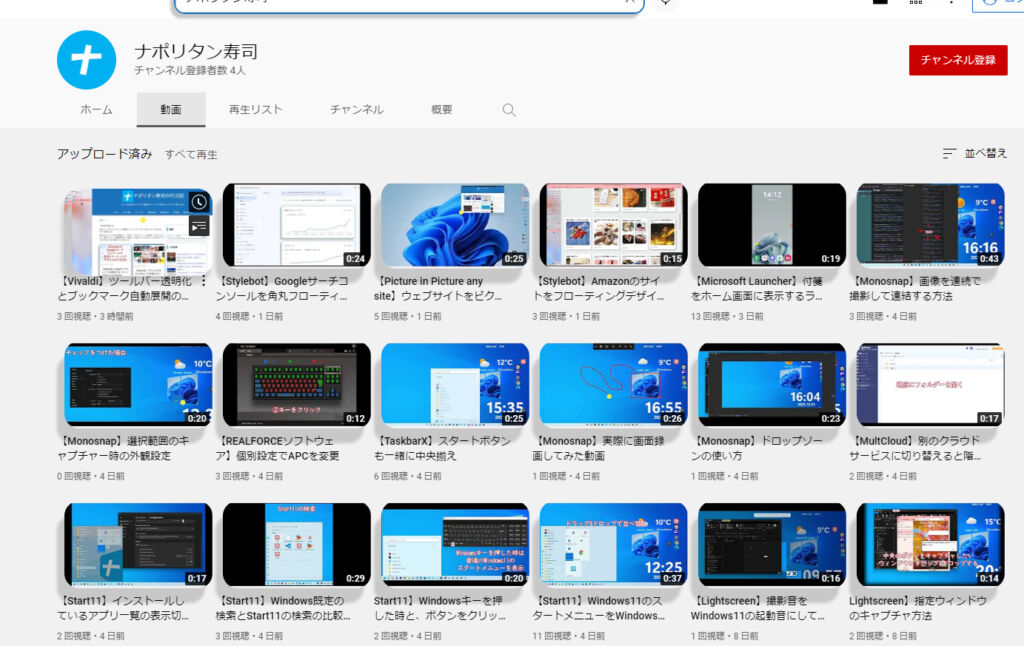Open the Monosnap 0:20 video thumbnail
The width and height of the screenshot is (1024, 646).
pyautogui.click(x=138, y=385)
